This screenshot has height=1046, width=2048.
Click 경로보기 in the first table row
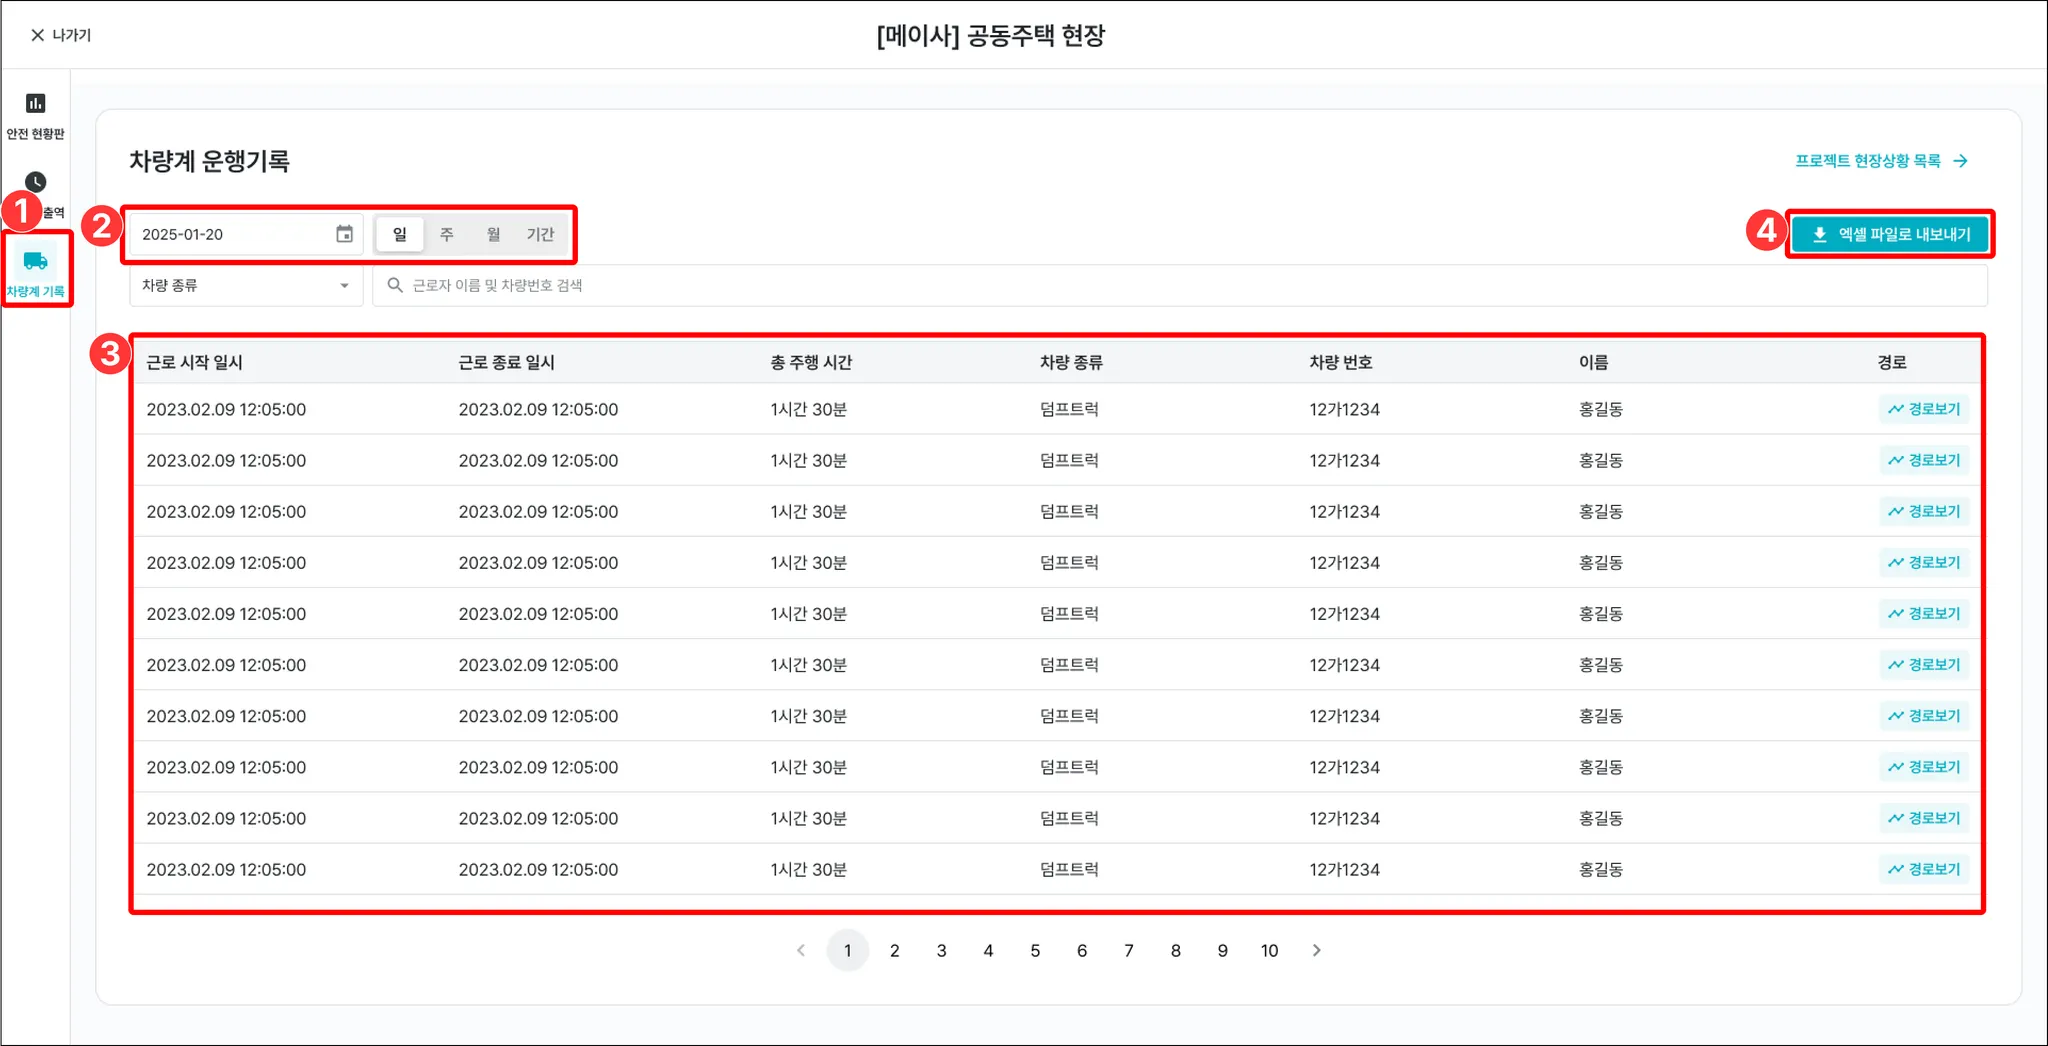(x=1924, y=409)
